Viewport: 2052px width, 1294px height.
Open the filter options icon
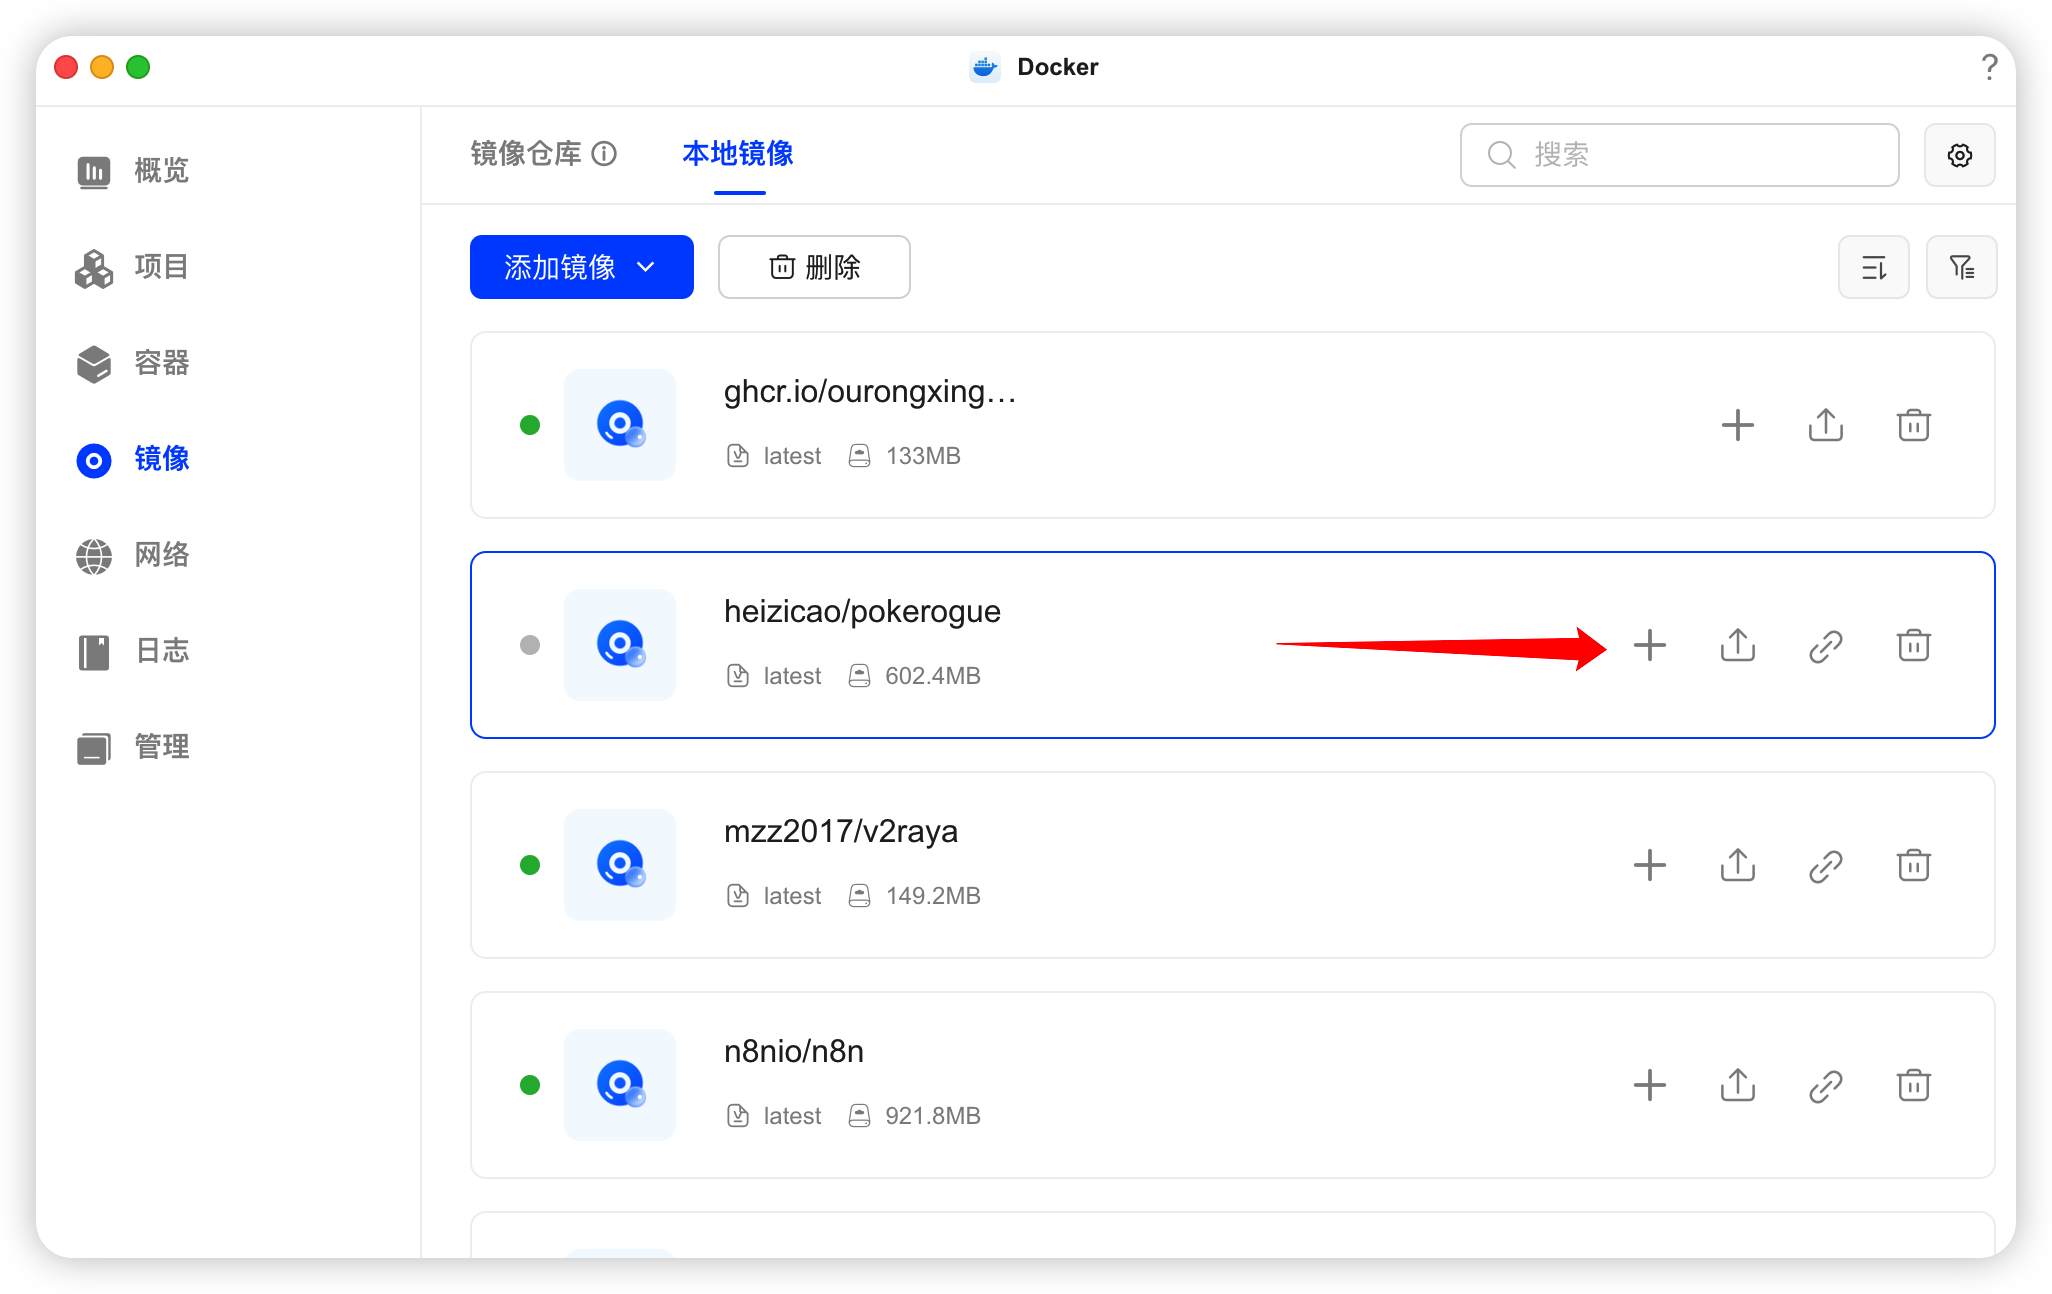tap(1961, 267)
